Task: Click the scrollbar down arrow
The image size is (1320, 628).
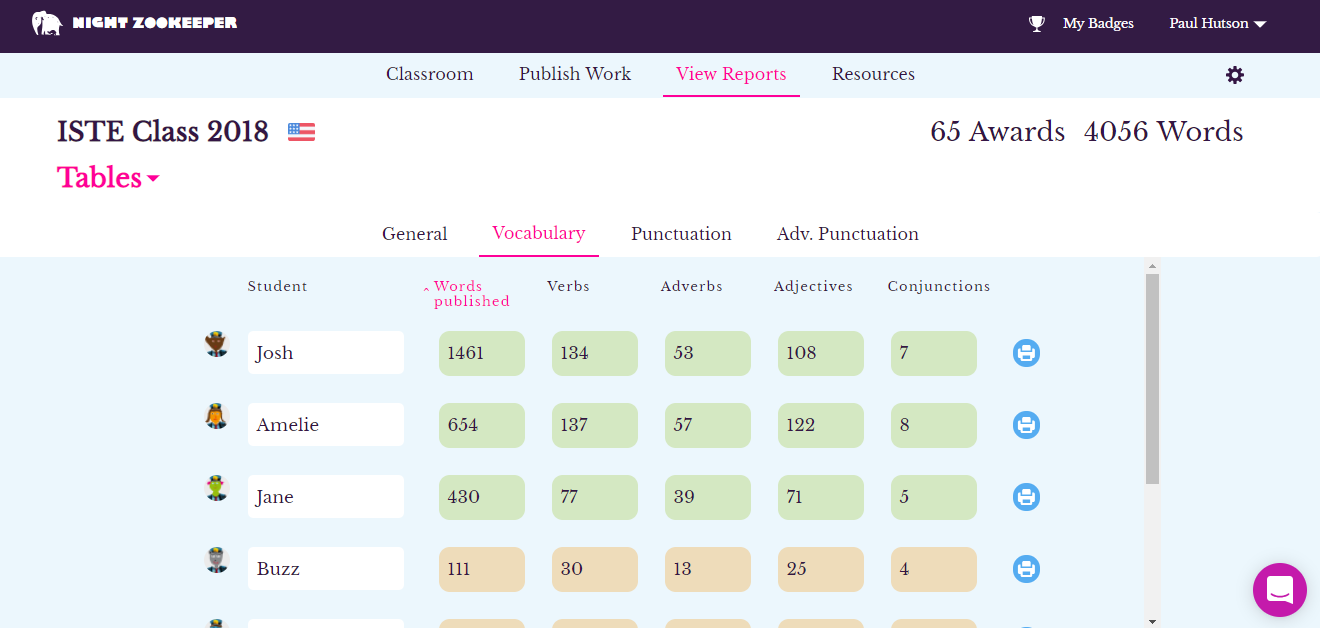Action: click(1152, 621)
